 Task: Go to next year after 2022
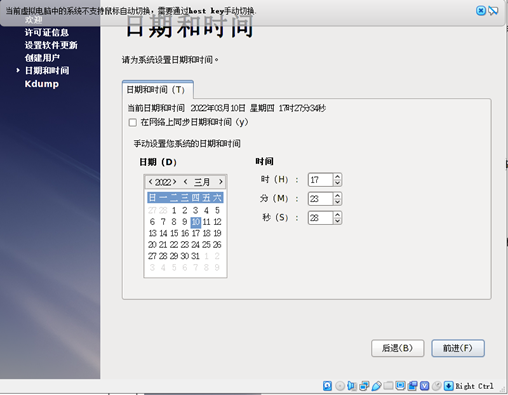click(x=174, y=182)
